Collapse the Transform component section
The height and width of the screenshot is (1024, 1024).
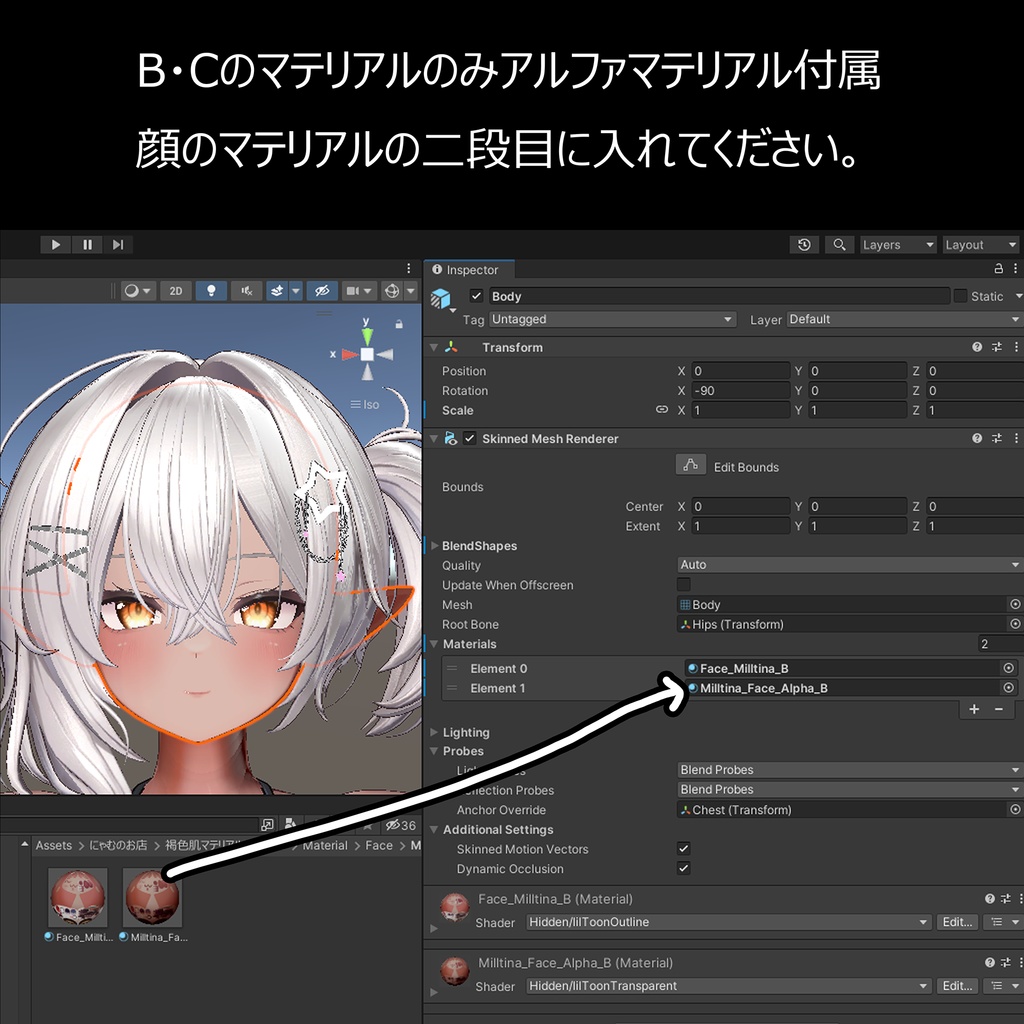coord(433,347)
